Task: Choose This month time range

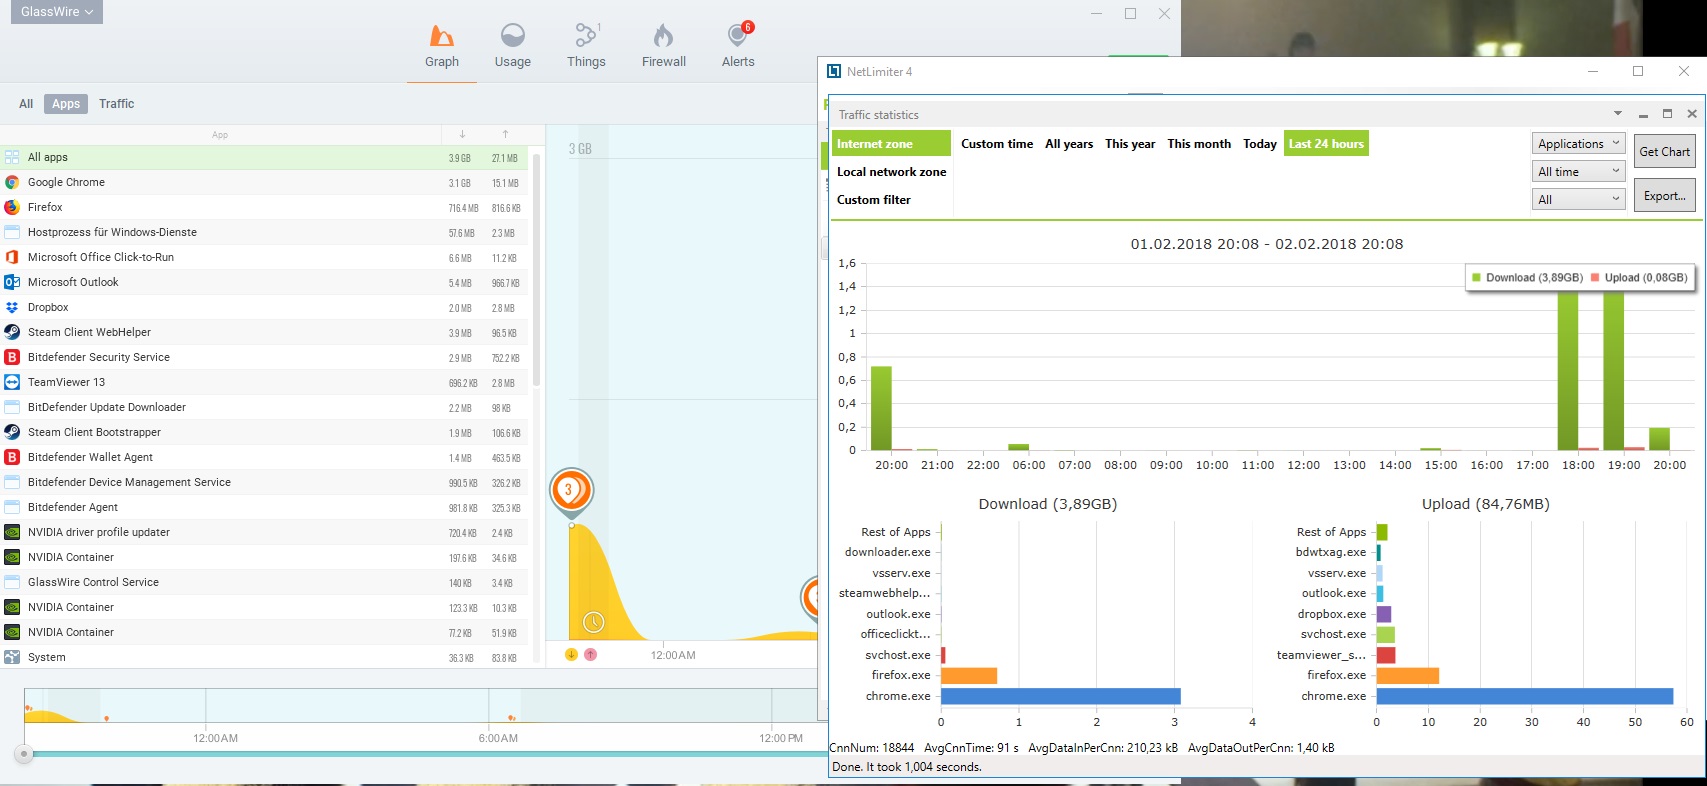Action: (1199, 144)
